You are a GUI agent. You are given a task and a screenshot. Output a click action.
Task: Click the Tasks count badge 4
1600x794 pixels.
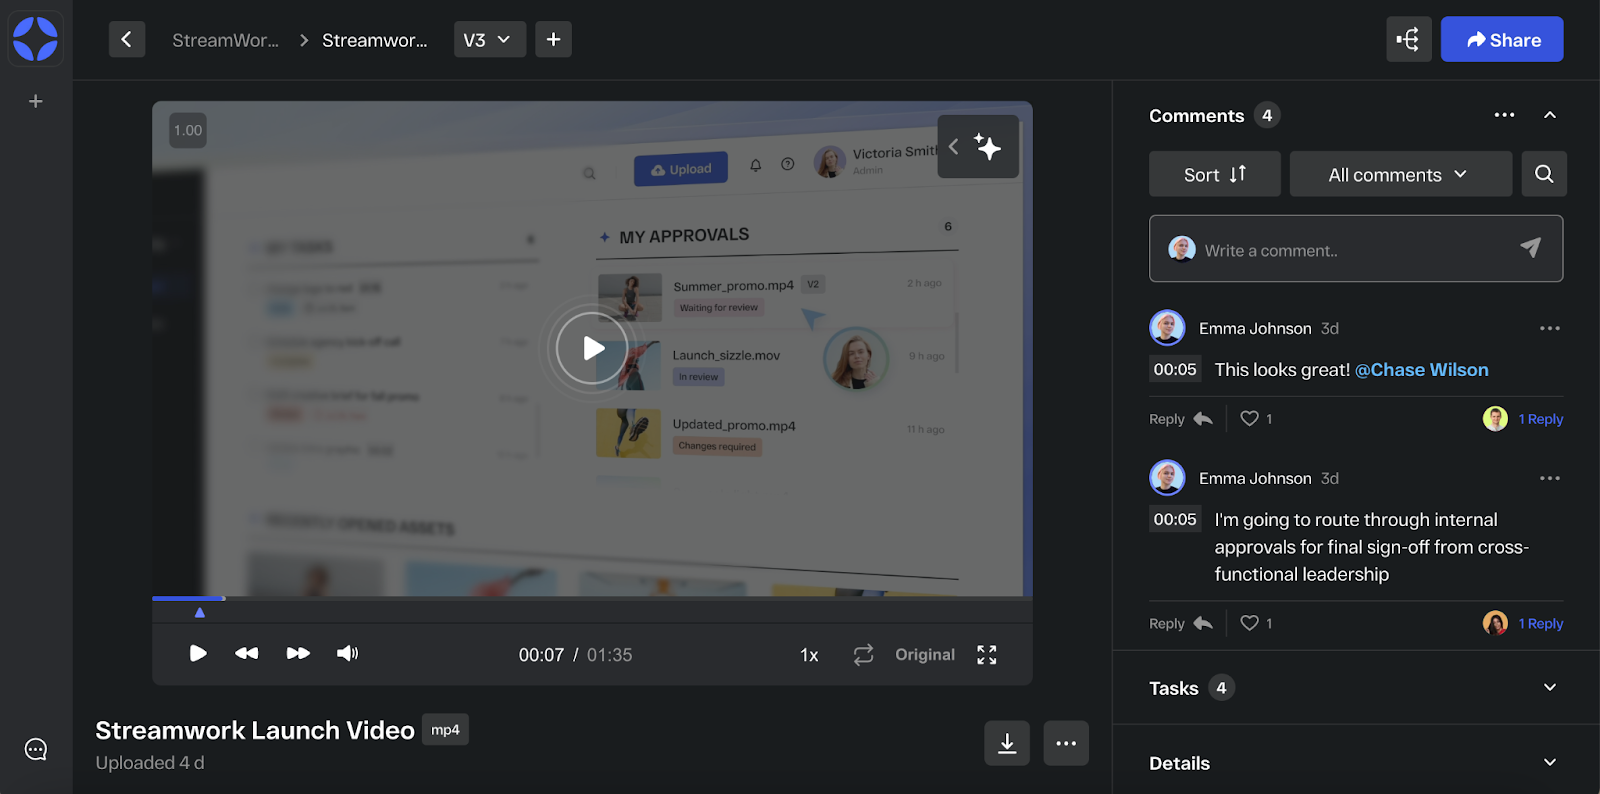click(x=1221, y=688)
